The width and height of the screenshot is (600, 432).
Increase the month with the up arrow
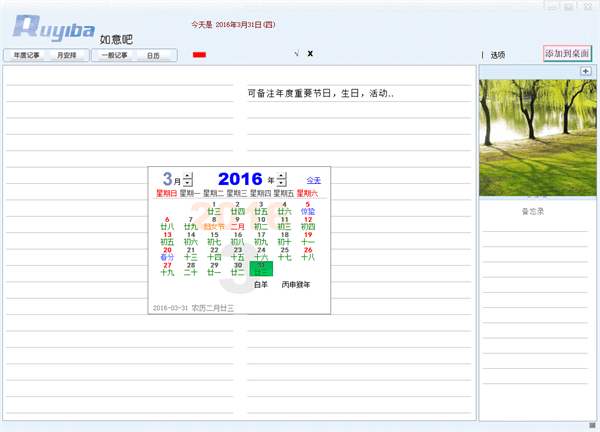coord(188,175)
